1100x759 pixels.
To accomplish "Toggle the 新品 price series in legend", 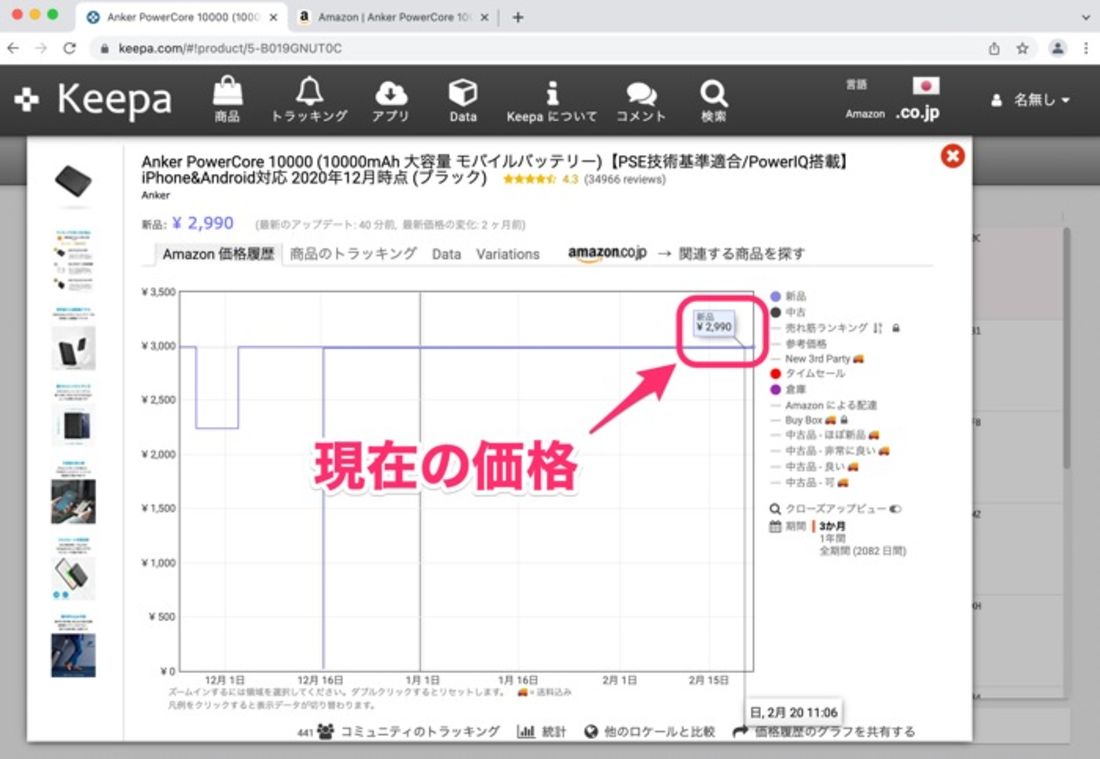I will (789, 296).
